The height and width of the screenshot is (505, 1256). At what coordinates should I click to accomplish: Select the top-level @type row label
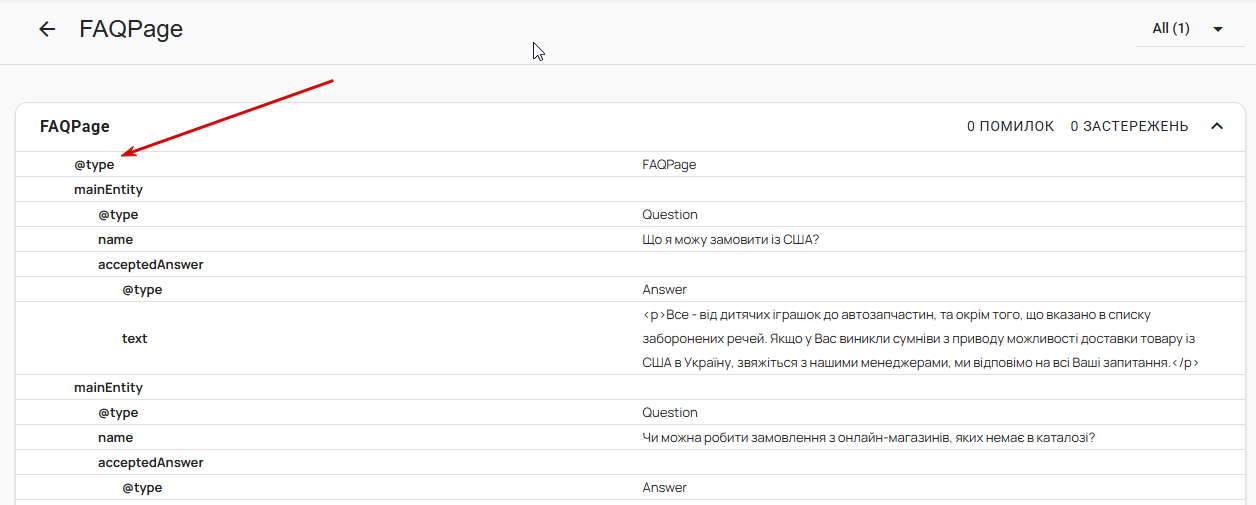click(x=94, y=165)
